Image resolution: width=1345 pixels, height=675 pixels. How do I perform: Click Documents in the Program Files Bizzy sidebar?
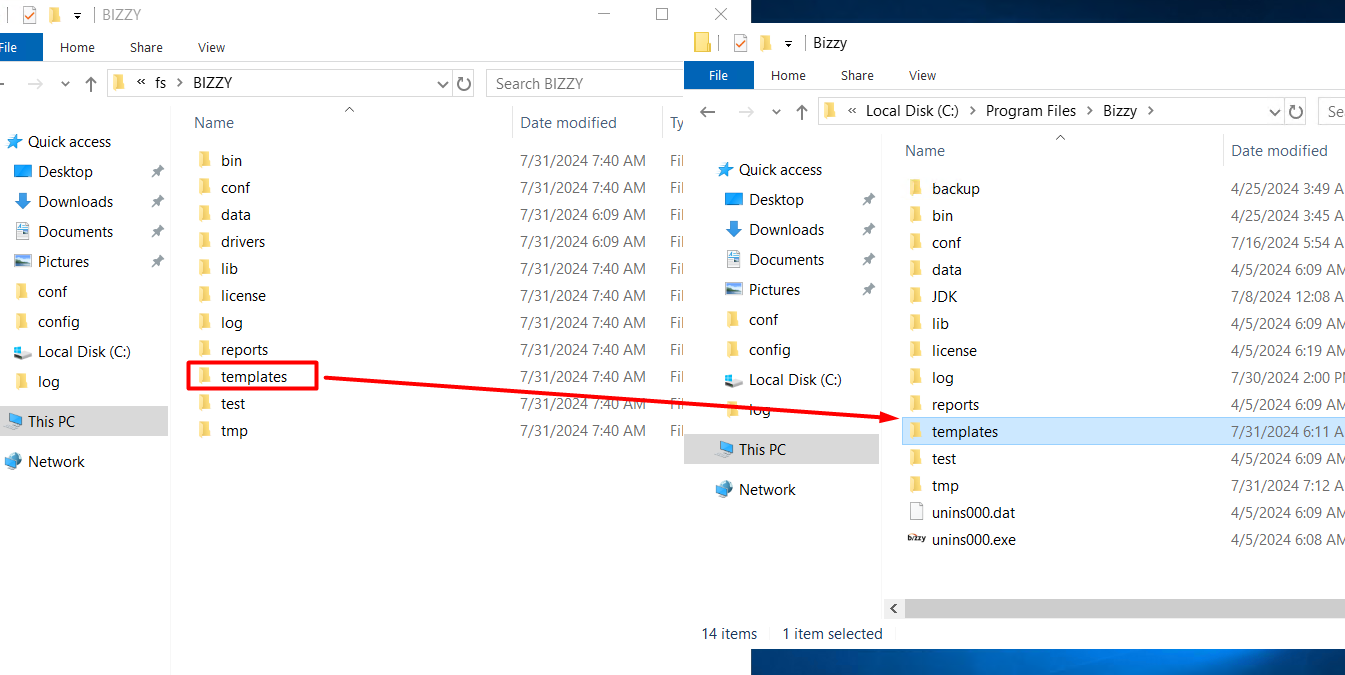[787, 260]
